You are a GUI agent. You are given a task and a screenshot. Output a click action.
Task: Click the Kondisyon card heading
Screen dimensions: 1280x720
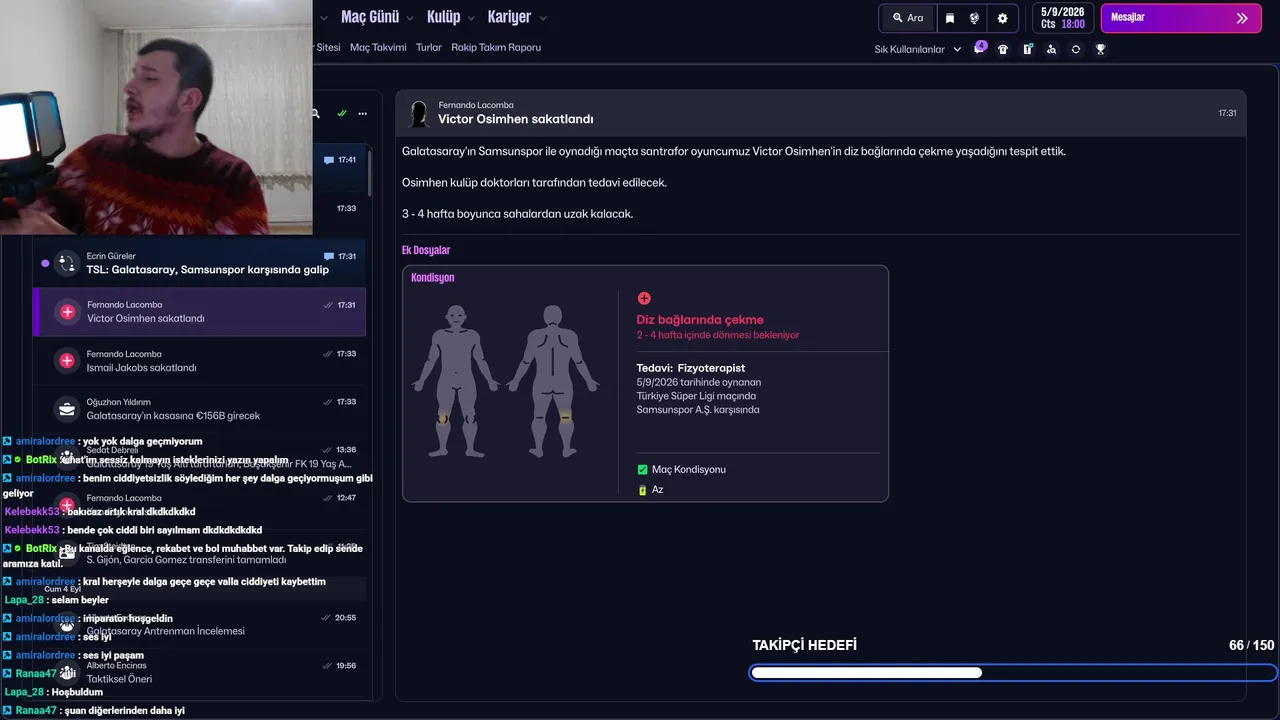[433, 277]
